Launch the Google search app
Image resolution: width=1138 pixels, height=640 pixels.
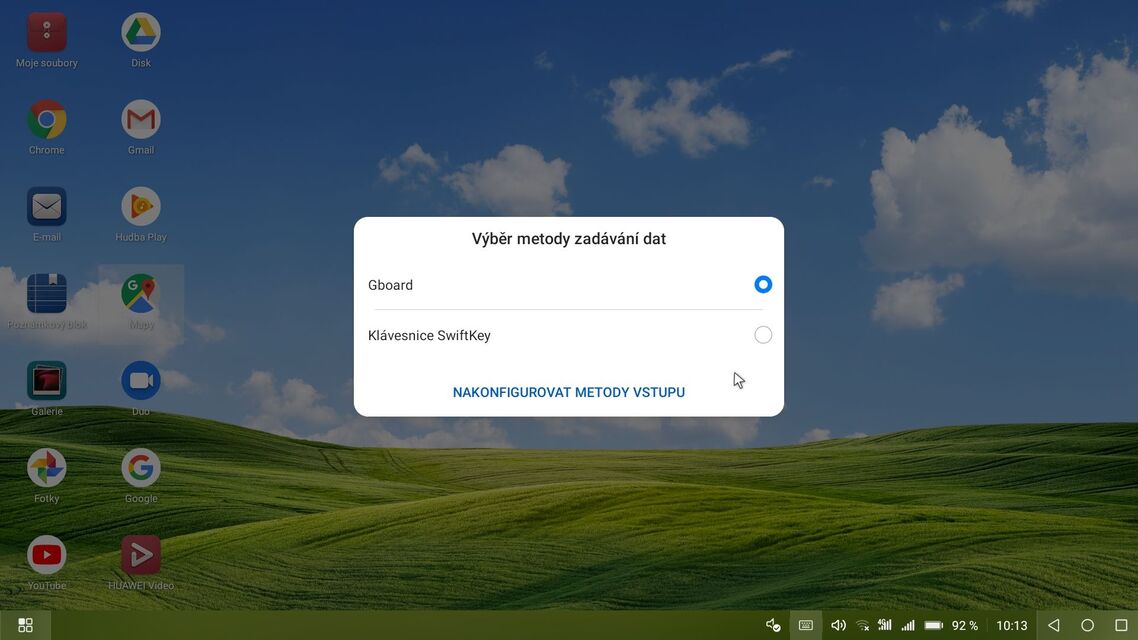point(141,468)
